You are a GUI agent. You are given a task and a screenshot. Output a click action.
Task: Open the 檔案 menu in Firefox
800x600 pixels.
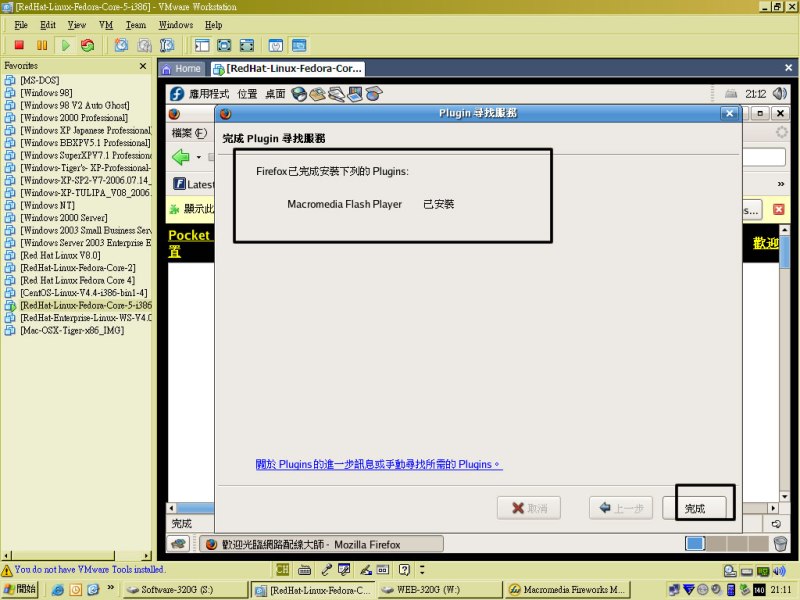click(x=189, y=133)
